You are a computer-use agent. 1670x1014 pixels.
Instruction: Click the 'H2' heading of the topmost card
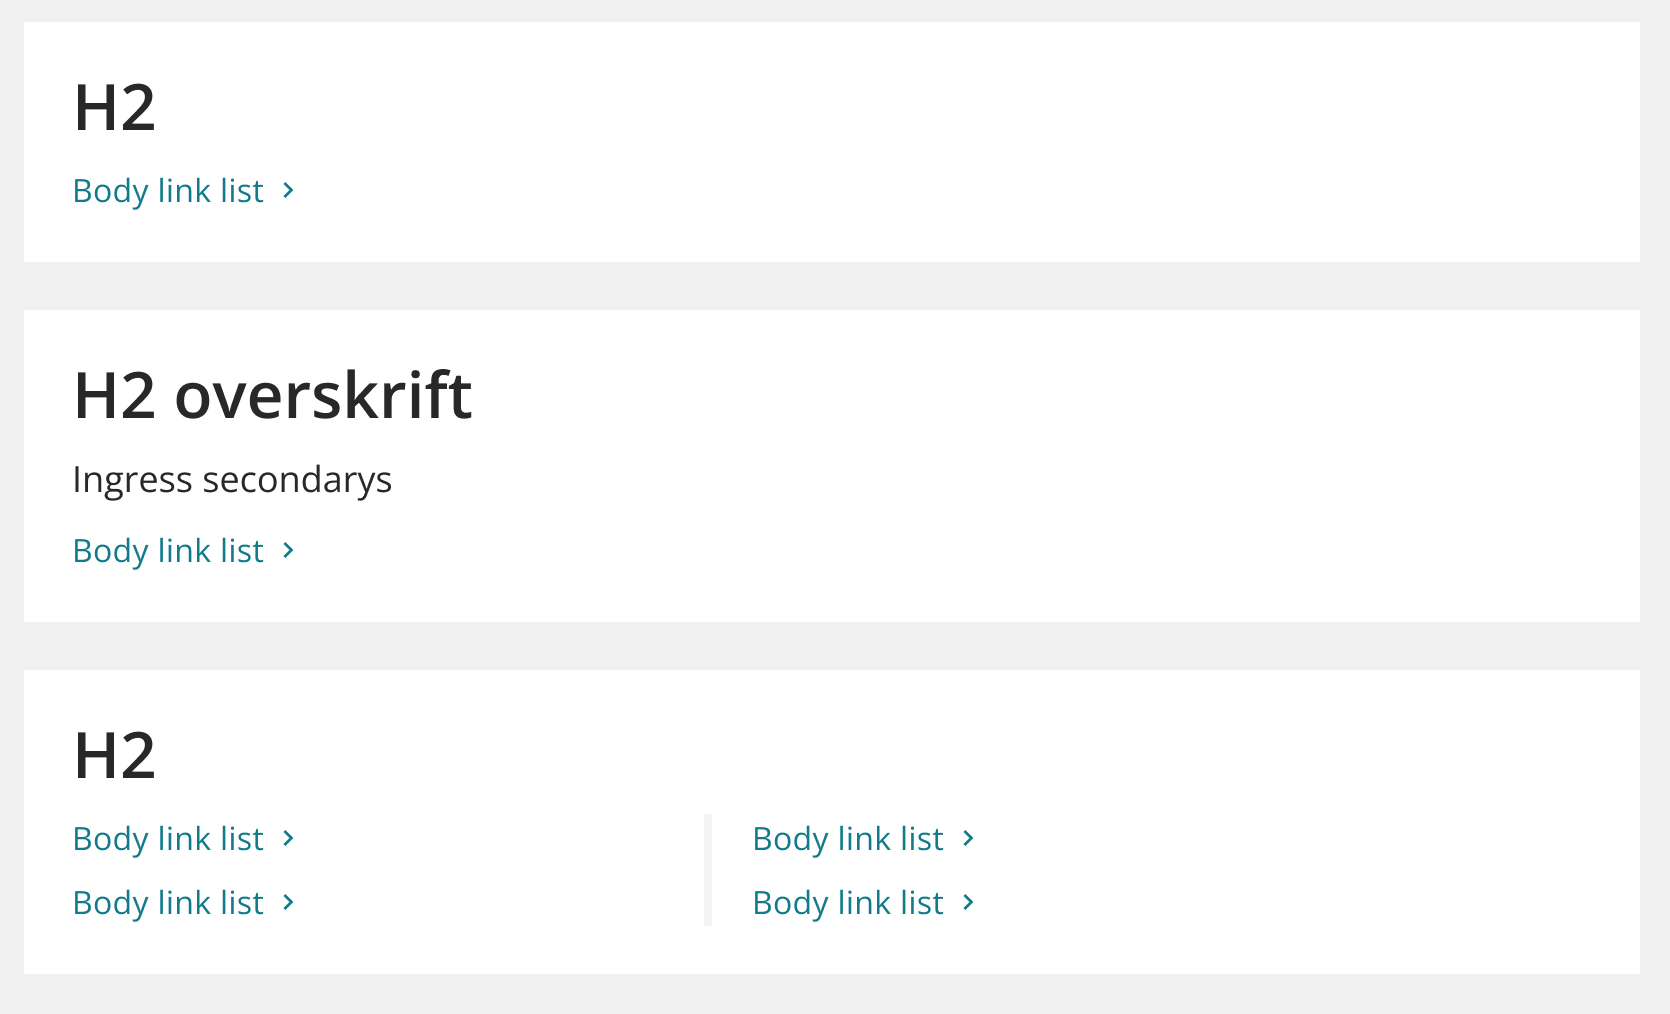115,108
